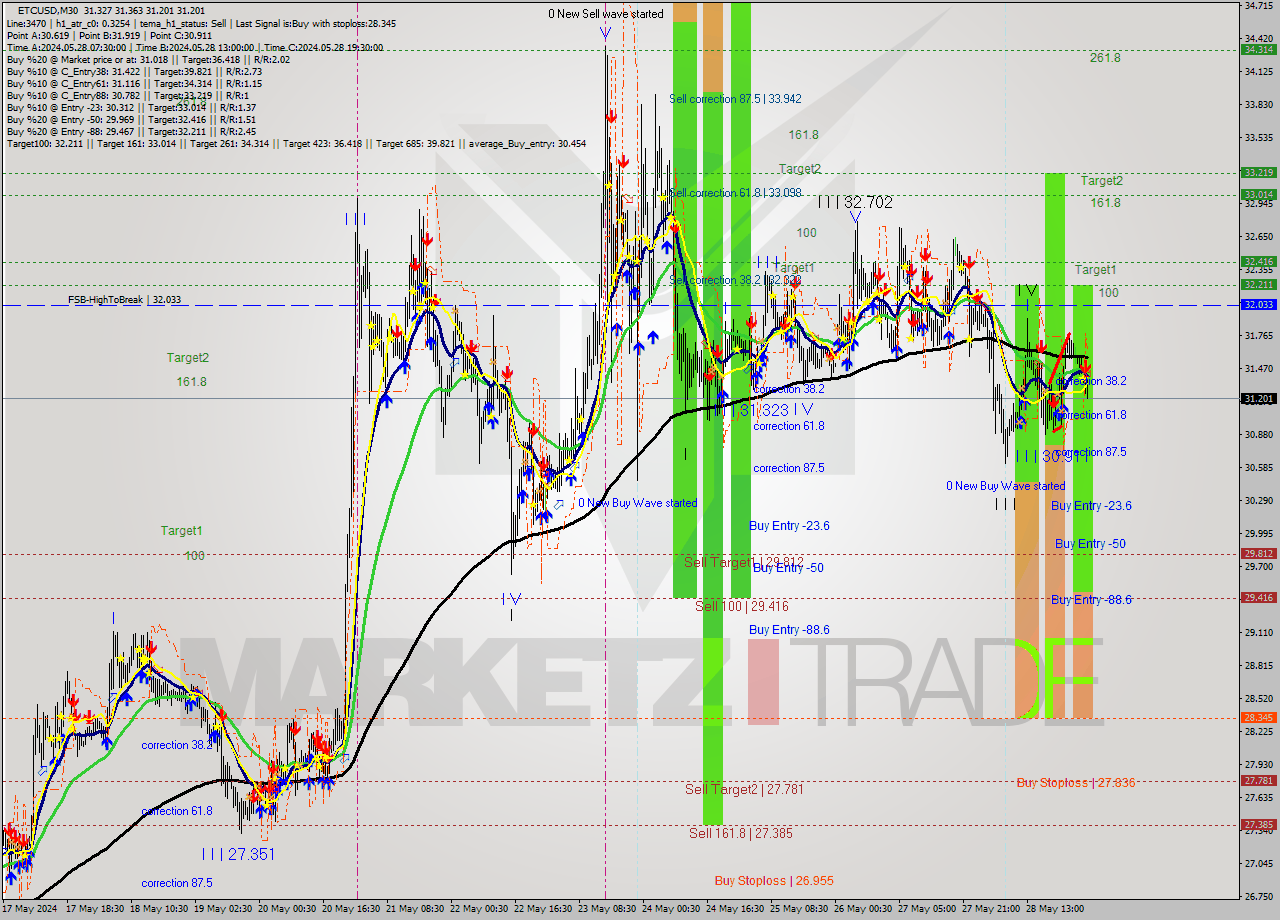The width and height of the screenshot is (1280, 920).
Task: Click the current price 31.201 axis tag
Action: pyautogui.click(x=1258, y=398)
